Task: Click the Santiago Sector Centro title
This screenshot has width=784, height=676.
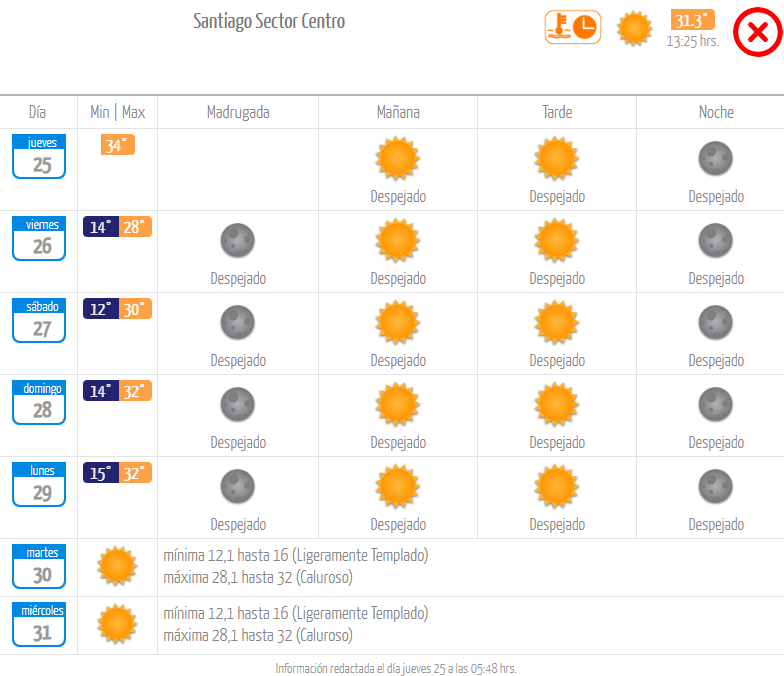Action: coord(269,21)
